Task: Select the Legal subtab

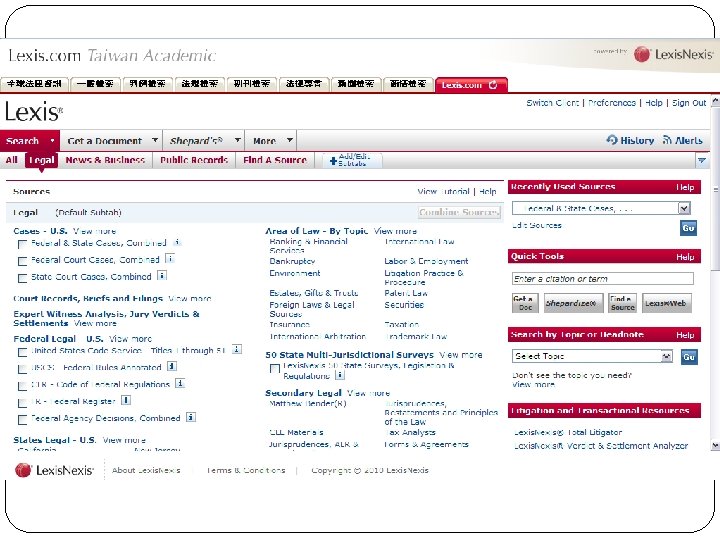Action: [41, 160]
